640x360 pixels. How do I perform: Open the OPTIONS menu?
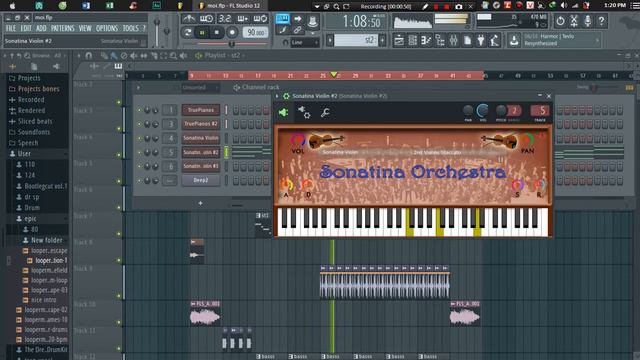click(107, 29)
